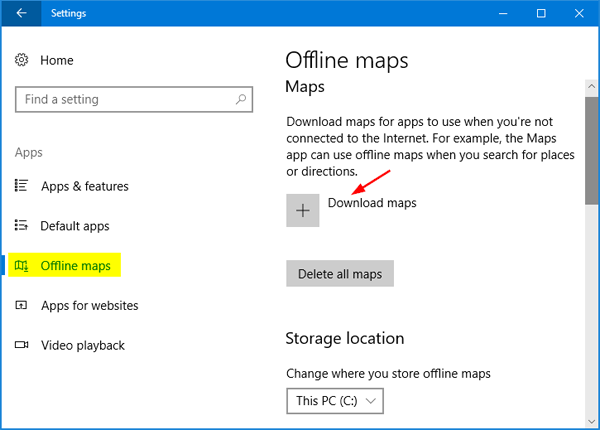The height and width of the screenshot is (430, 600).
Task: Click the Default apps sidebar icon
Action: tap(22, 226)
